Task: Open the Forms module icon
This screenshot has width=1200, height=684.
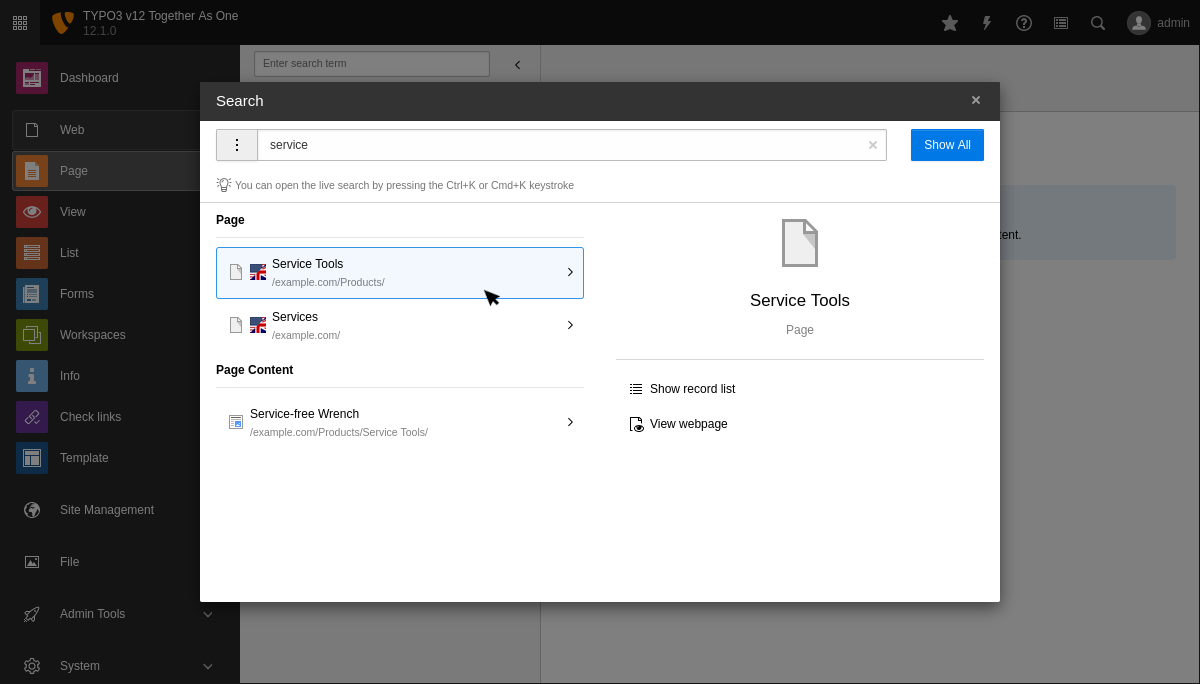Action: [x=31, y=293]
